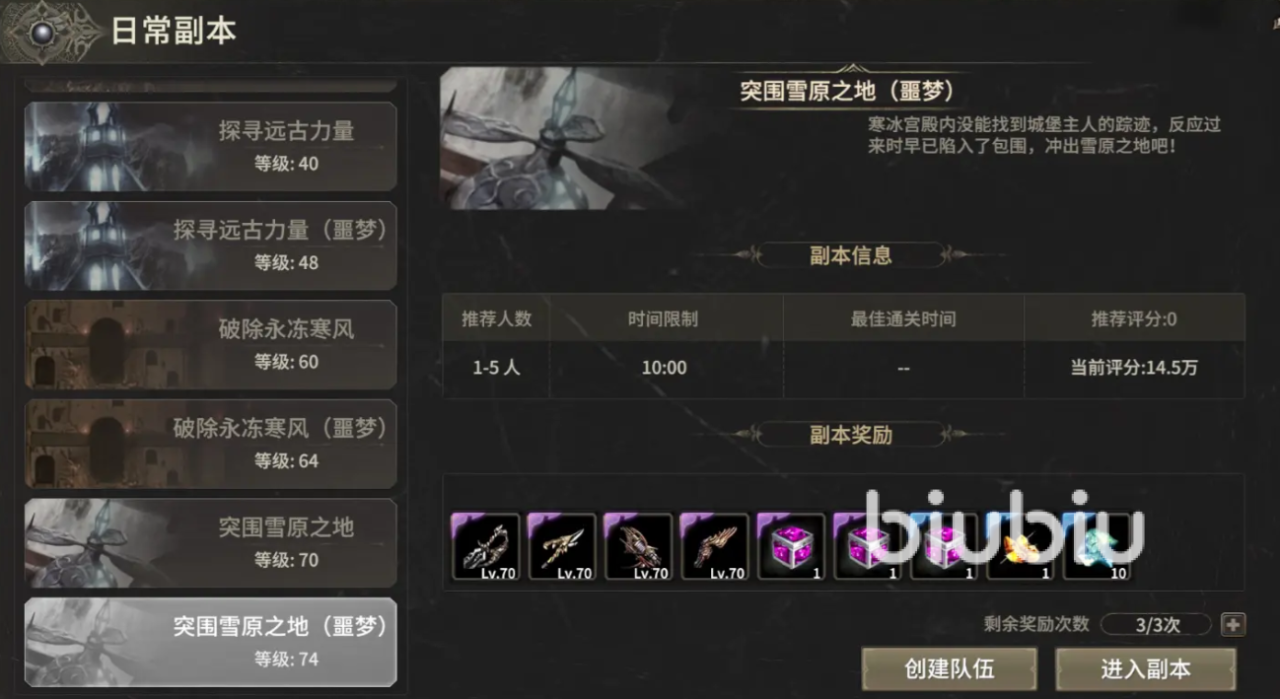Click 进入副本 to enter the dungeon

[x=1146, y=669]
